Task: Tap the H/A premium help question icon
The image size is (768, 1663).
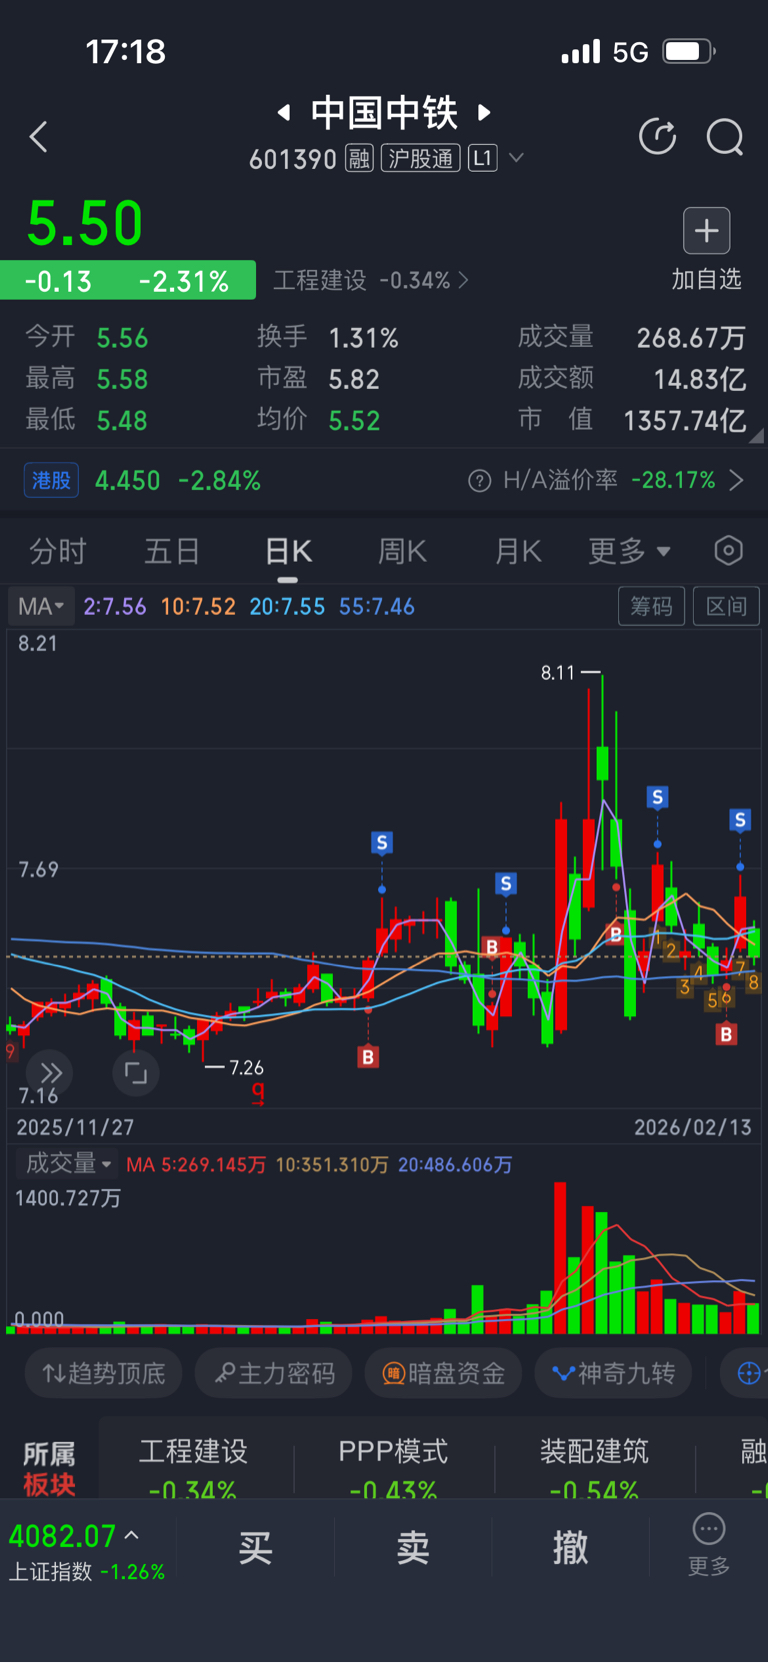Action: [480, 481]
